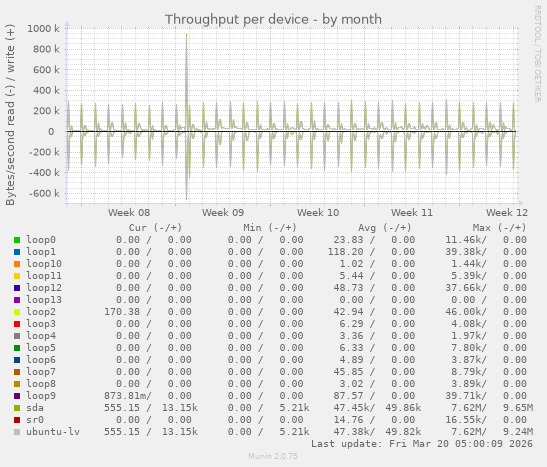Click the loop2 lime legend swatch

coord(17,312)
